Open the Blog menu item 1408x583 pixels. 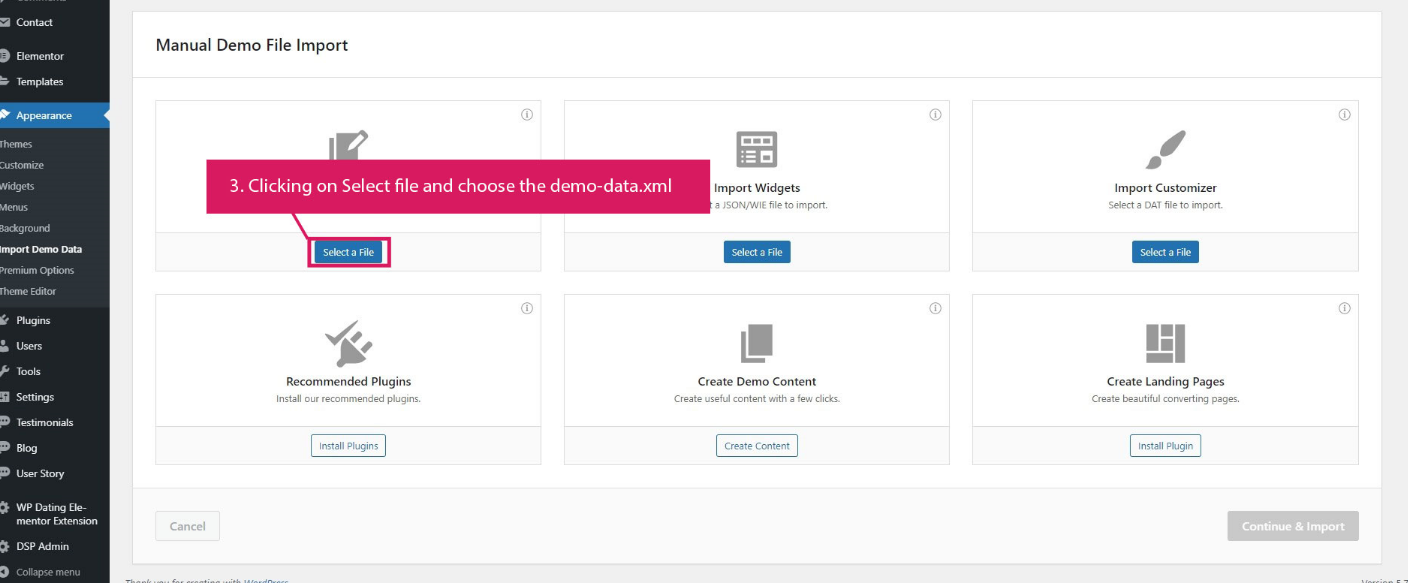point(27,448)
